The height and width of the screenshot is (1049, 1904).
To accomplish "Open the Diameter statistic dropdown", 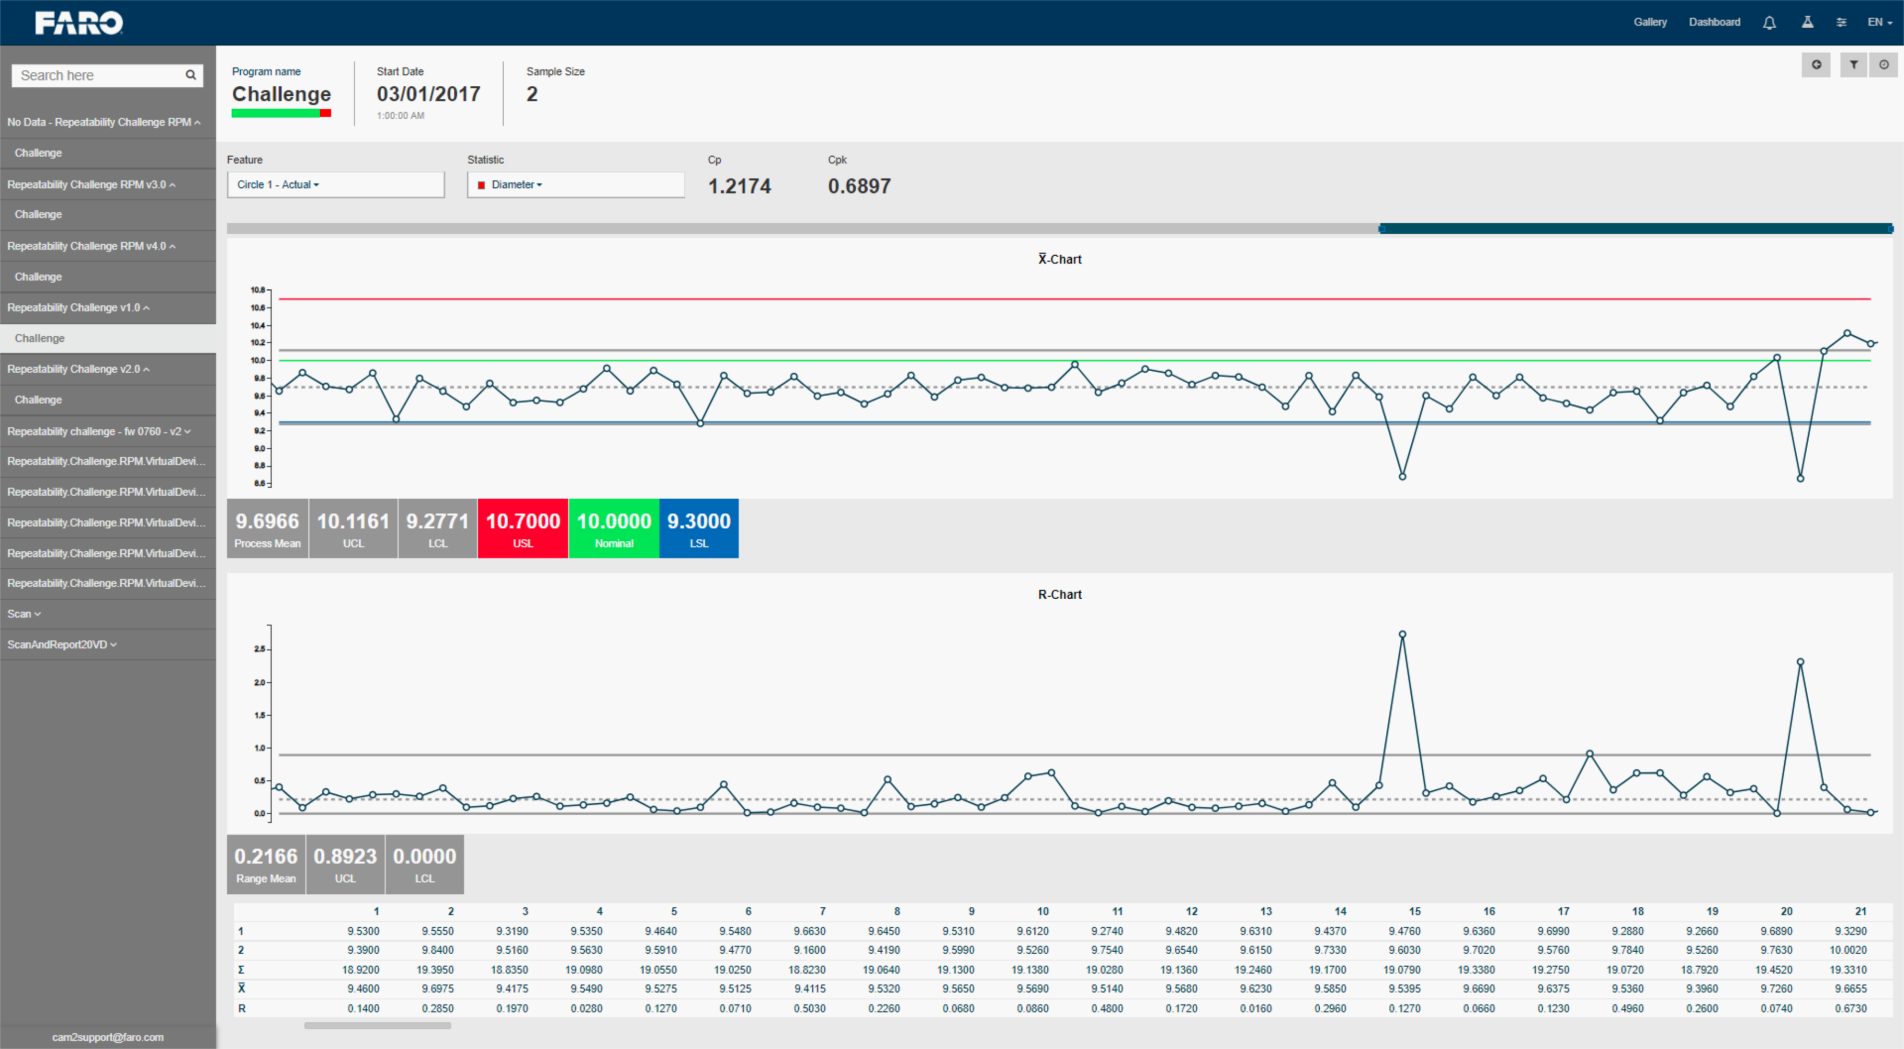I will click(x=575, y=185).
